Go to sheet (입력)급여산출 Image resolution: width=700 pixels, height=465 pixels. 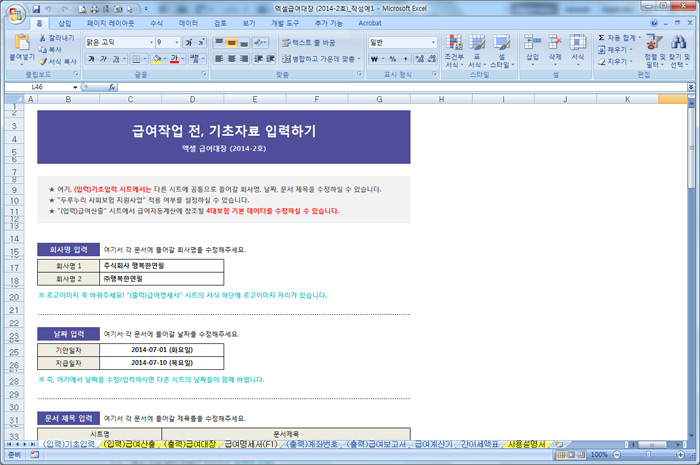[x=129, y=444]
